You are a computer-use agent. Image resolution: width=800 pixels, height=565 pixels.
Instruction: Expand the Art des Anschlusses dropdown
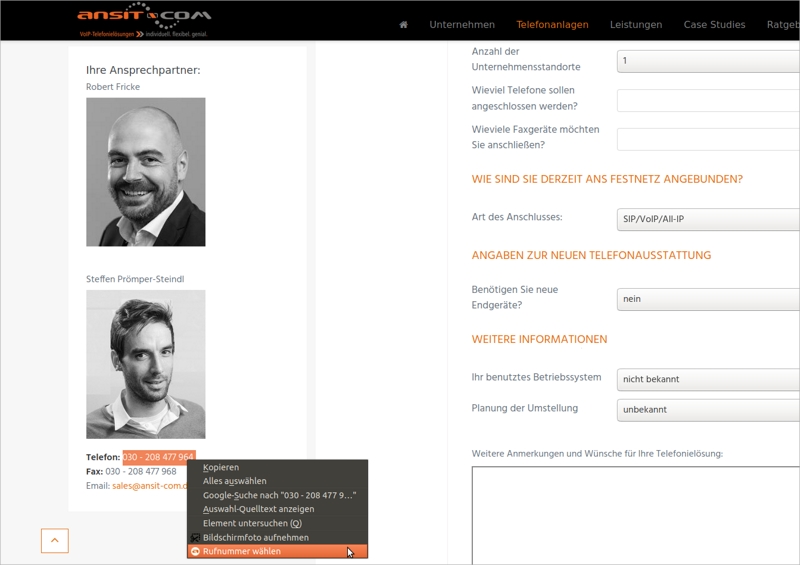point(708,219)
